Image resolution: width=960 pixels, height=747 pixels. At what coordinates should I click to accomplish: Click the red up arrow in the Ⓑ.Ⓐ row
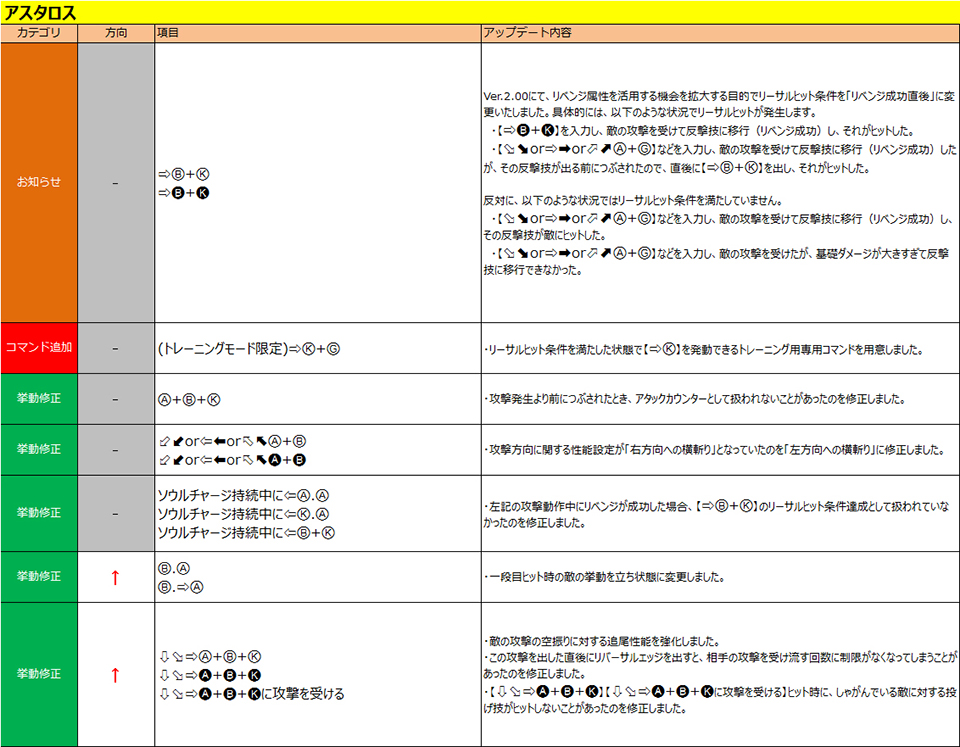click(115, 577)
